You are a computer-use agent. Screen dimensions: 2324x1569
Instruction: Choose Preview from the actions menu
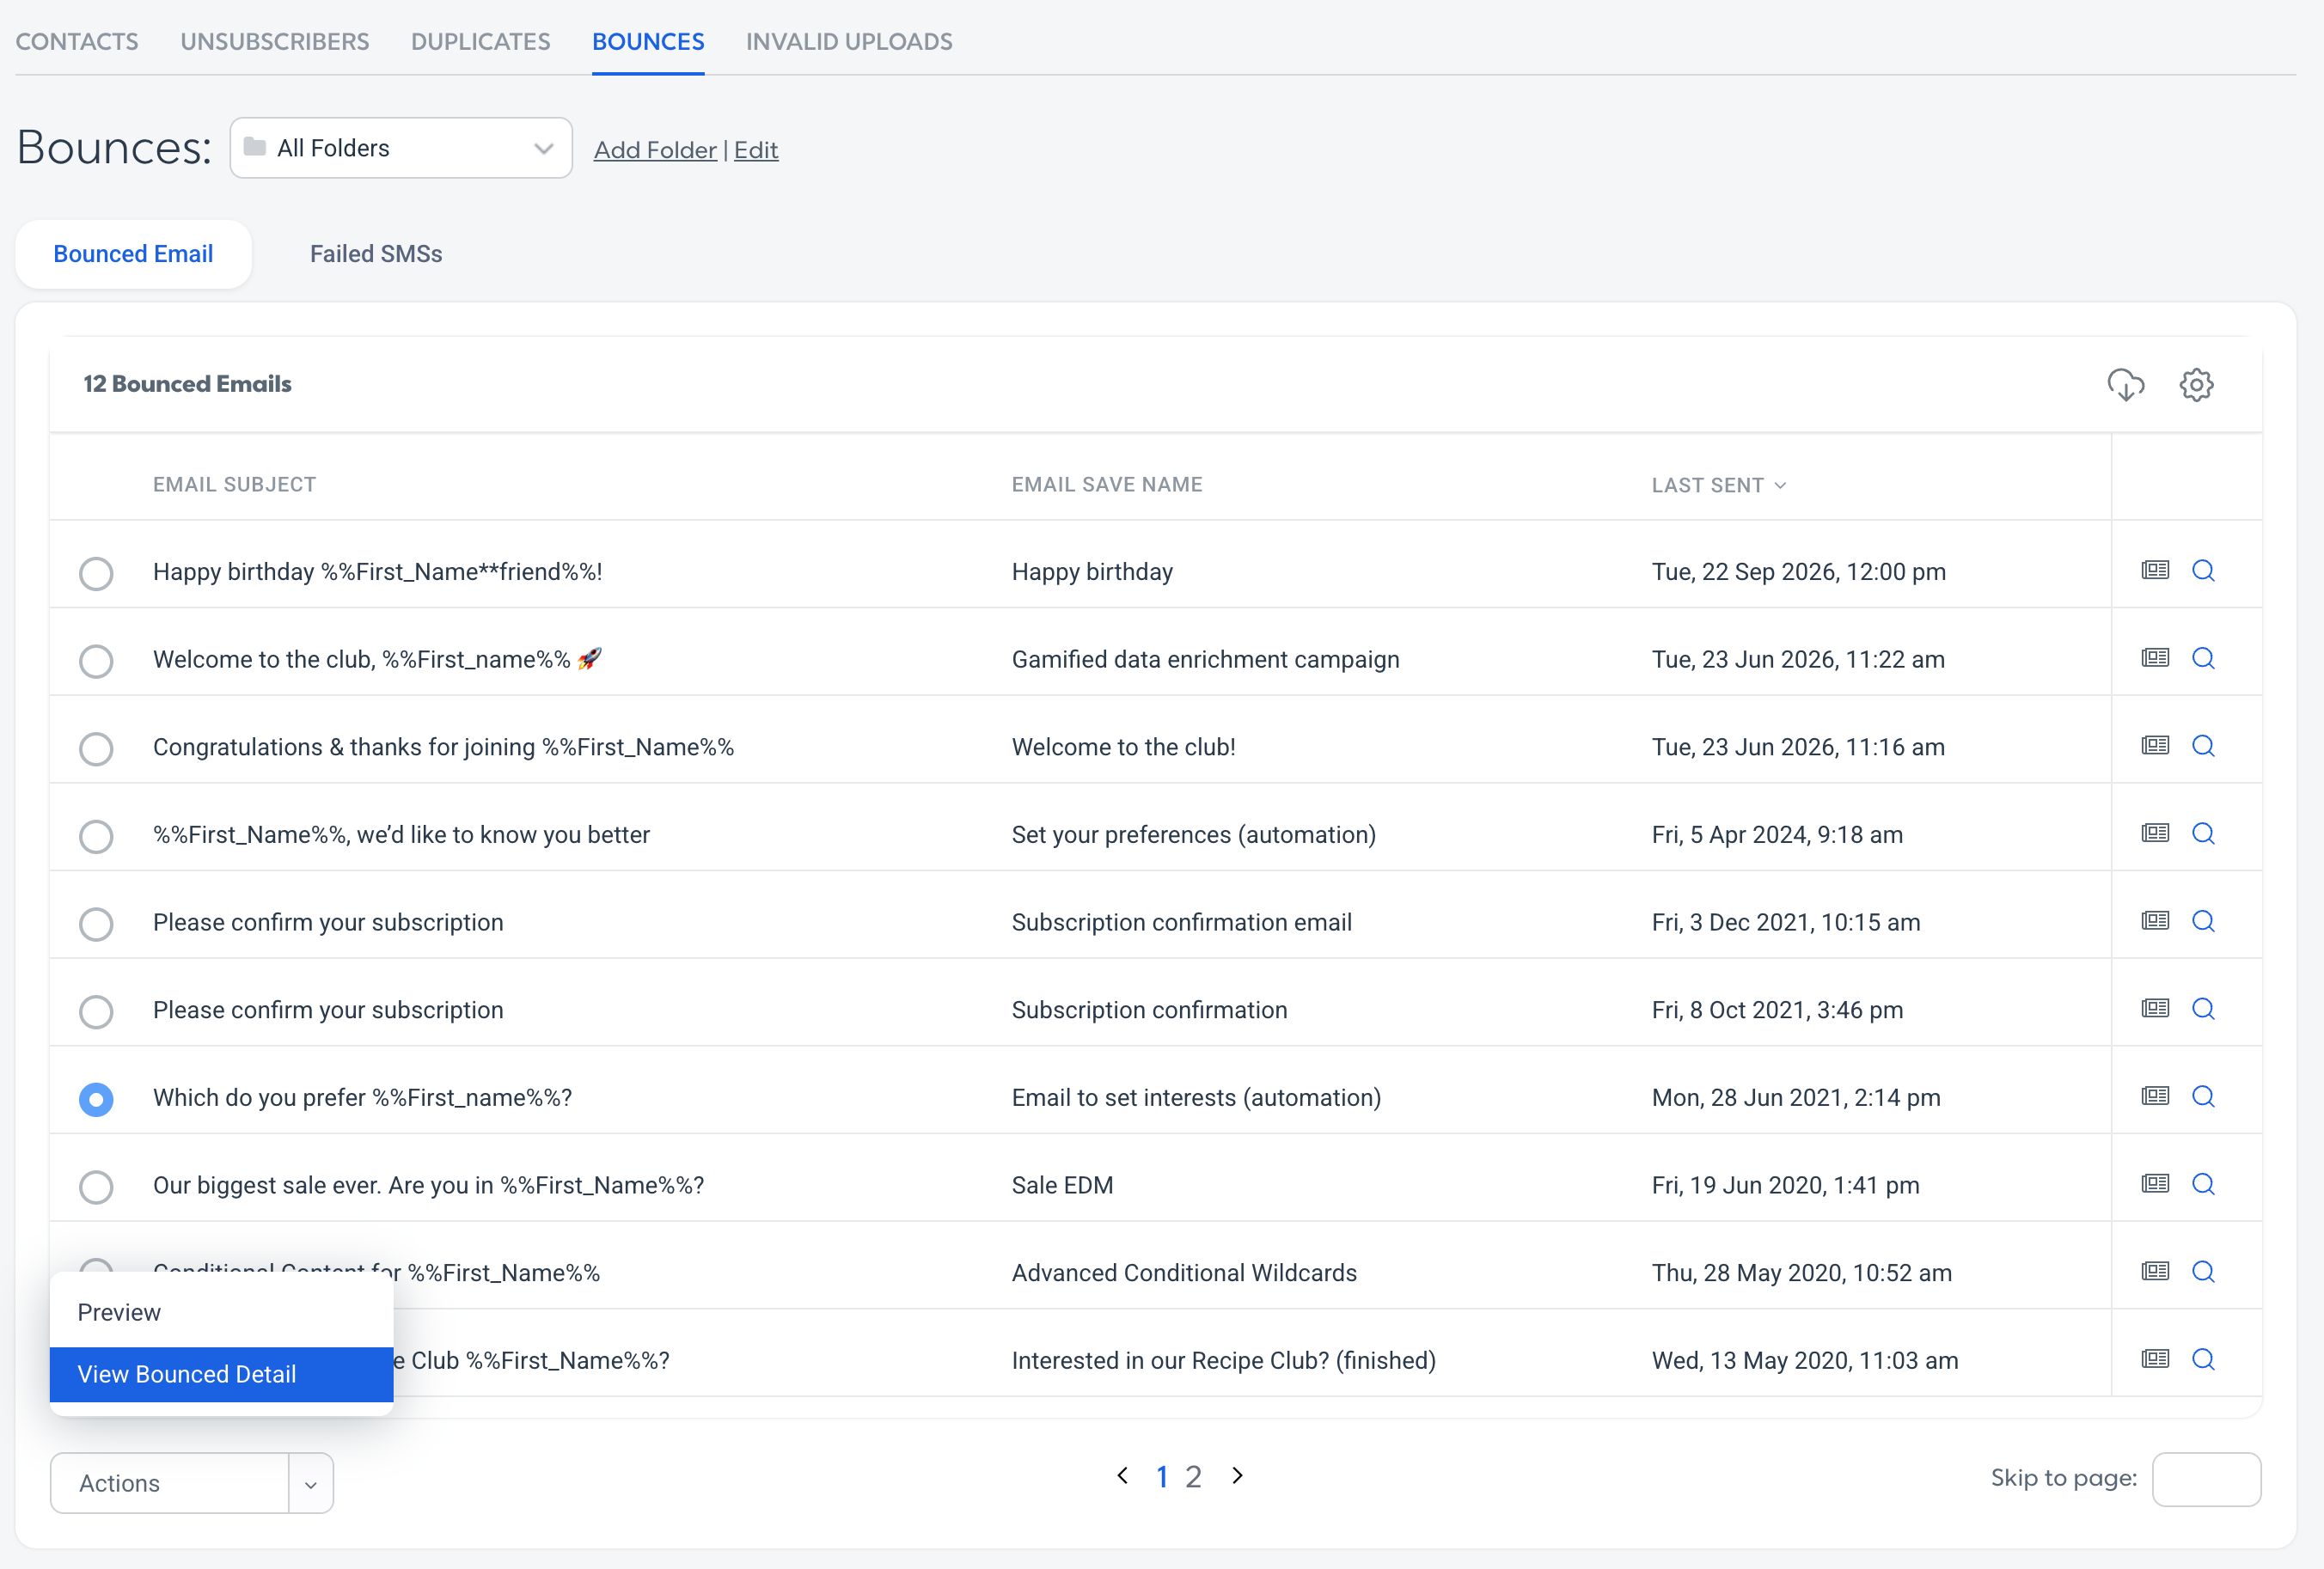222,1312
